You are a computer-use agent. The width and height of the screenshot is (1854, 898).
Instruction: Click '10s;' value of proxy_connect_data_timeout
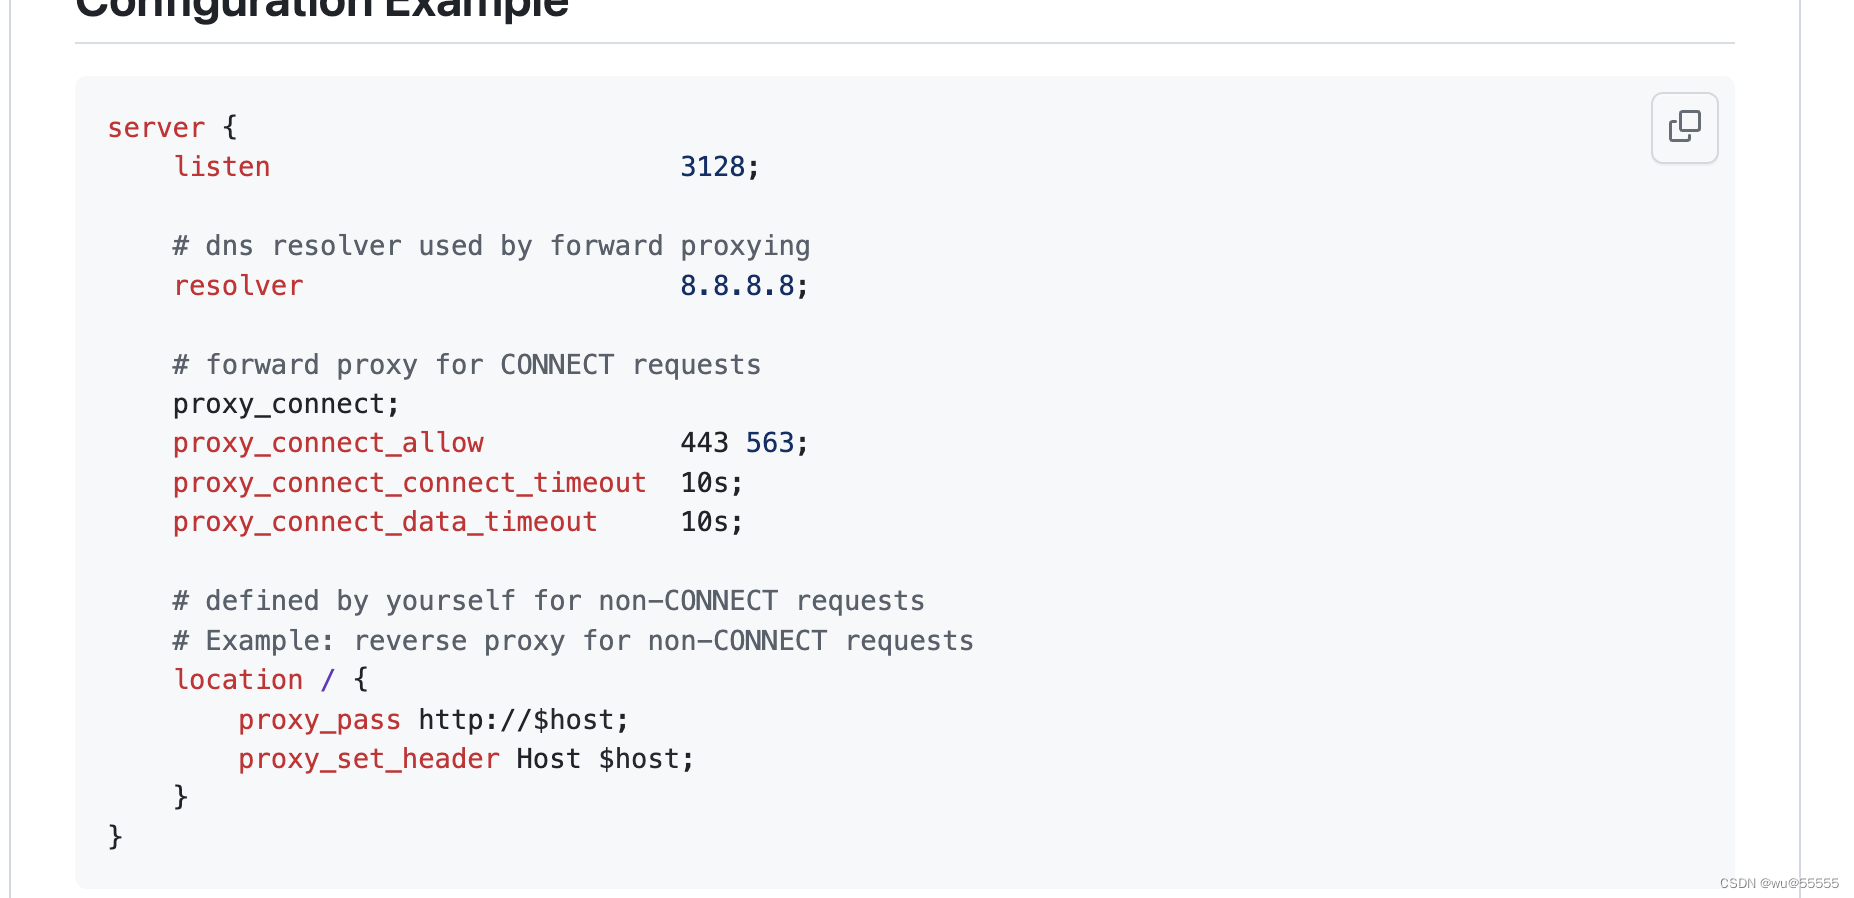(x=712, y=522)
